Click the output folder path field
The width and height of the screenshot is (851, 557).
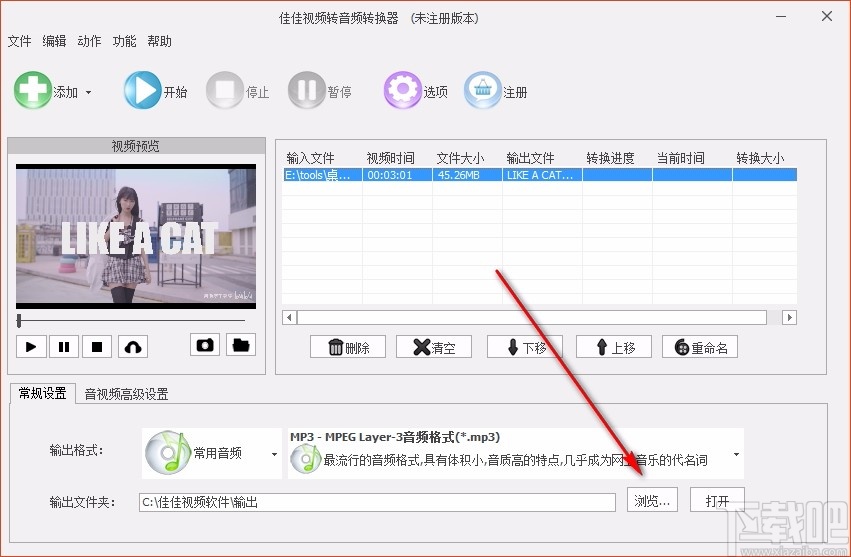(x=377, y=502)
